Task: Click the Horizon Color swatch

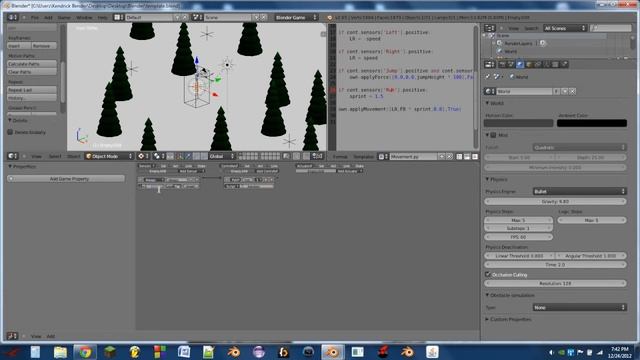Action: [518, 123]
